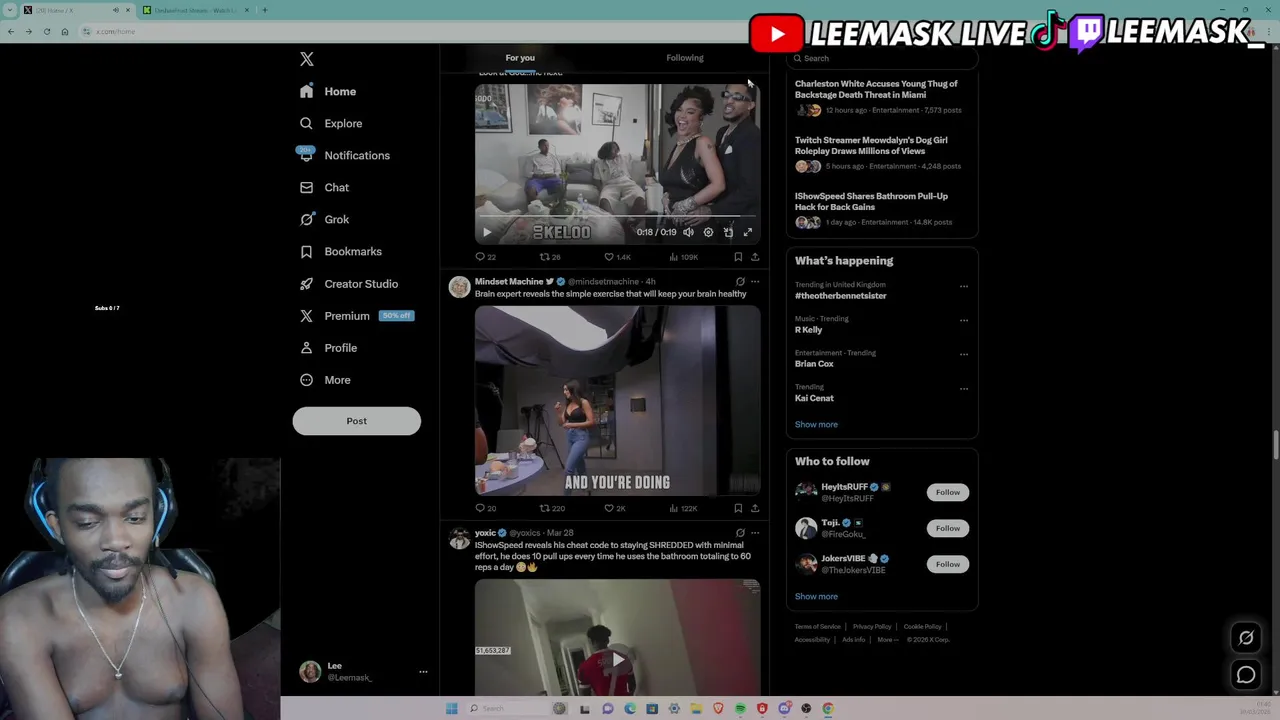Show more in What's happening
Image resolution: width=1280 pixels, height=720 pixels.
(816, 424)
